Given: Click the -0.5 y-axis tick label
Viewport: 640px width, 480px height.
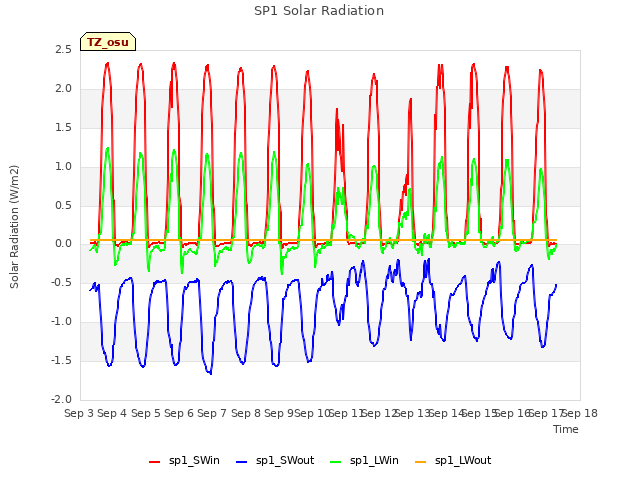Looking at the screenshot, I should click(61, 282).
